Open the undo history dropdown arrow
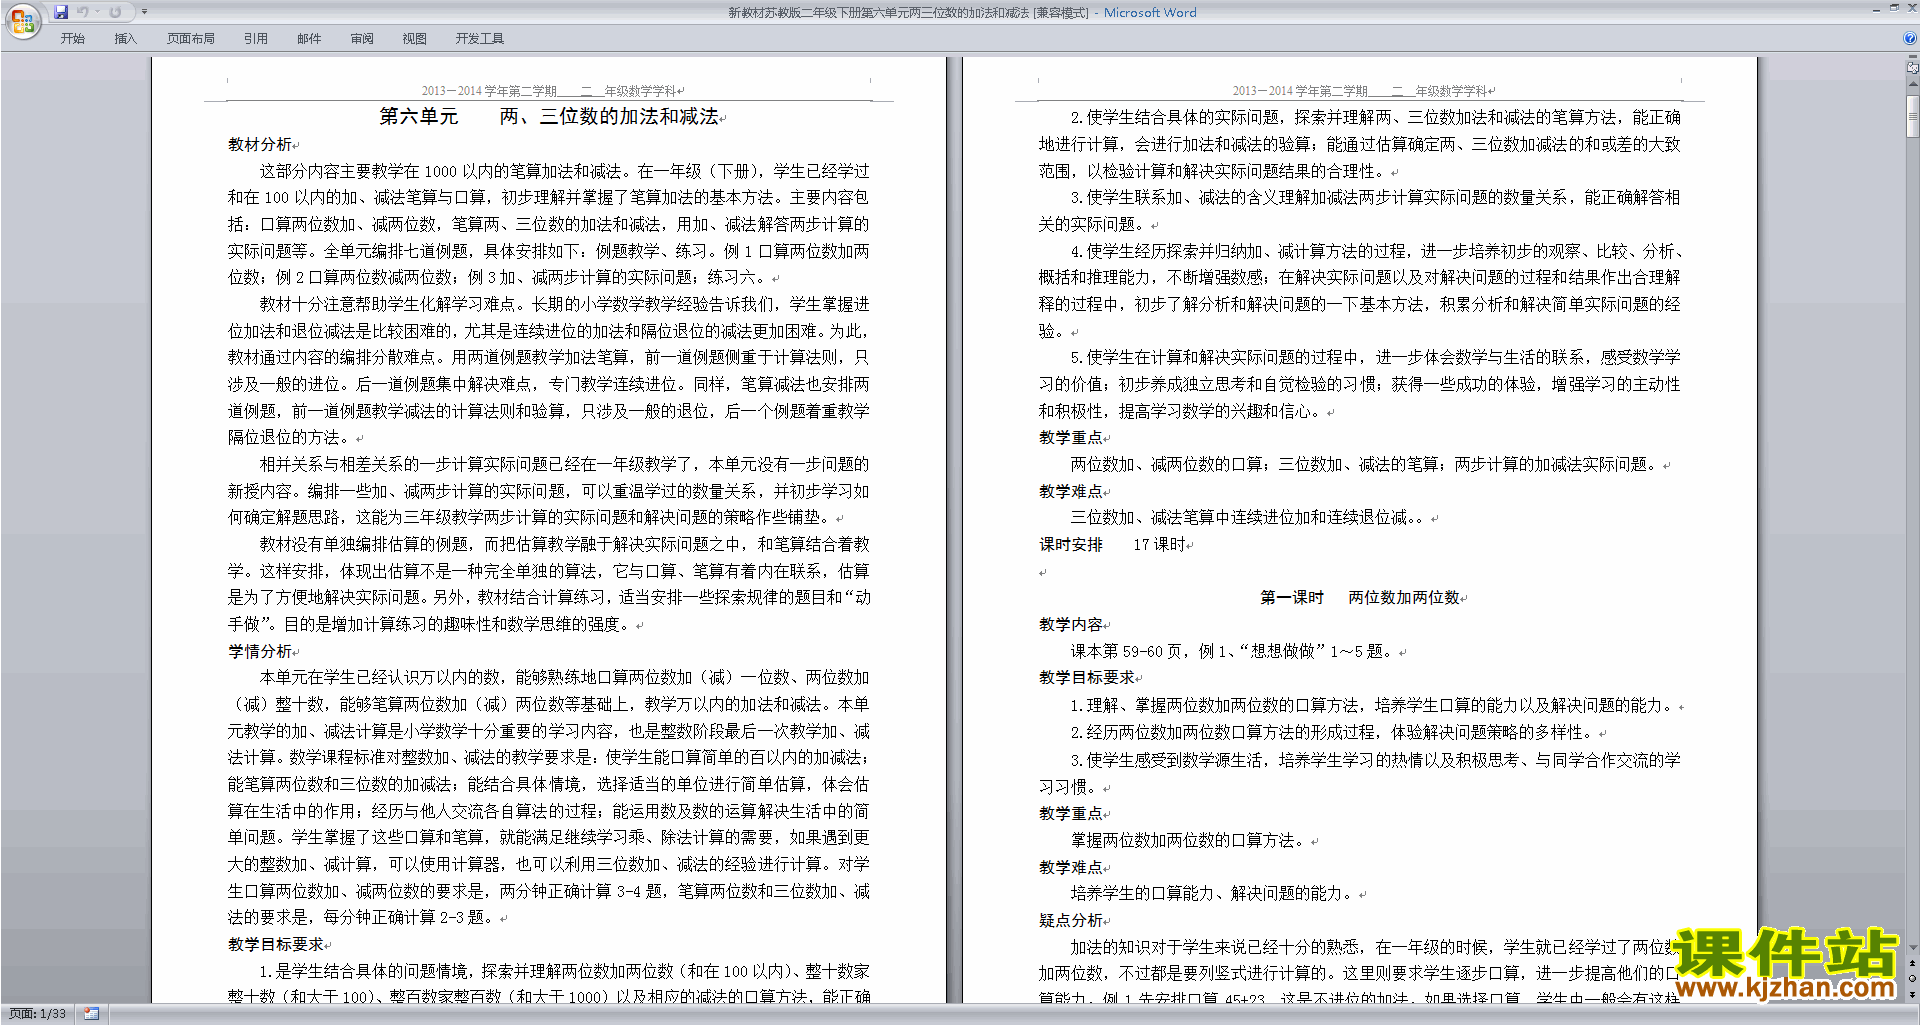 (x=98, y=12)
